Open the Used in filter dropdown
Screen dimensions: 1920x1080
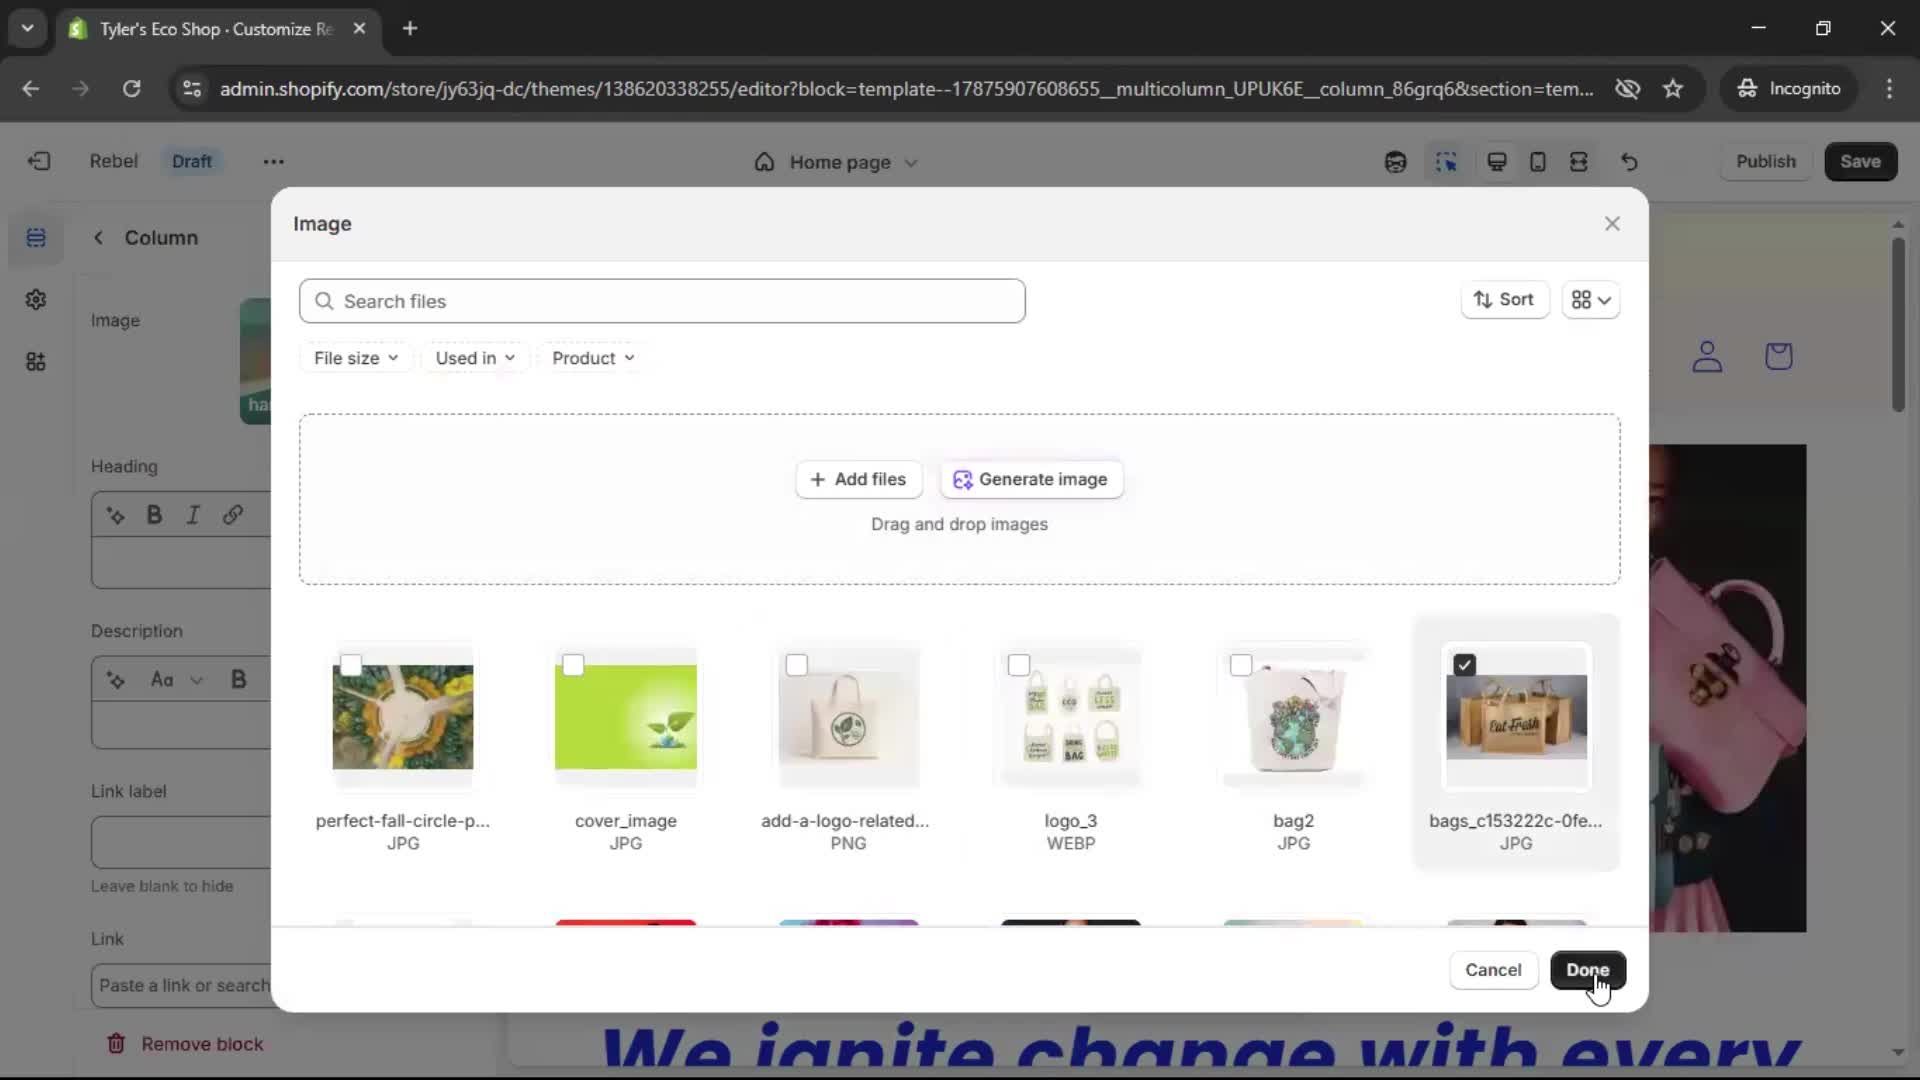coord(475,358)
